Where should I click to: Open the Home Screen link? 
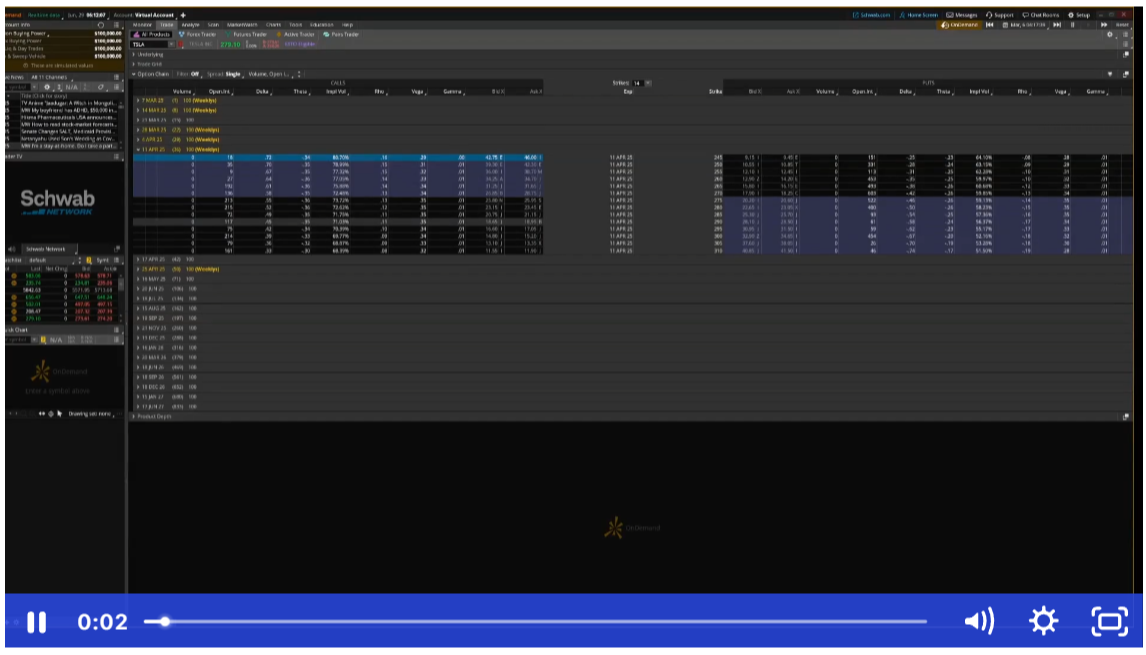(x=918, y=15)
